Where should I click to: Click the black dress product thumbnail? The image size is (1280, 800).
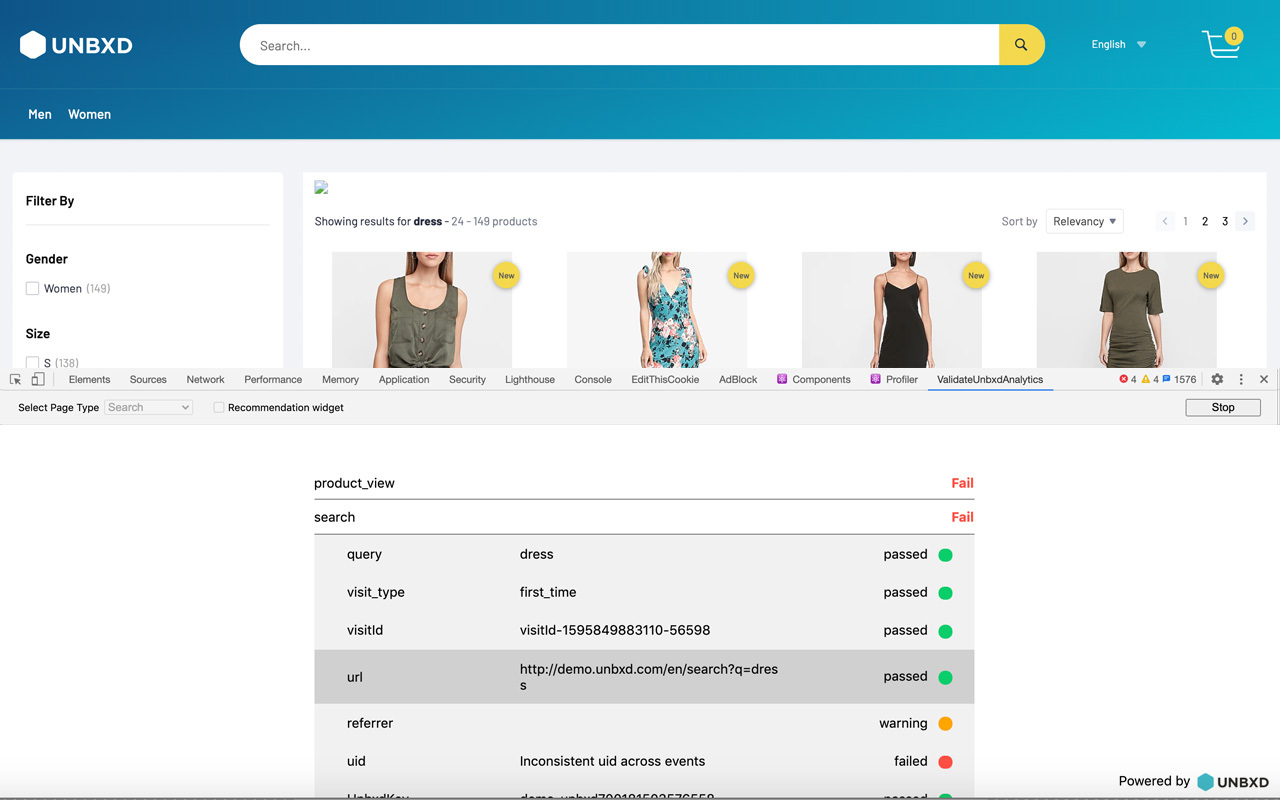[891, 310]
